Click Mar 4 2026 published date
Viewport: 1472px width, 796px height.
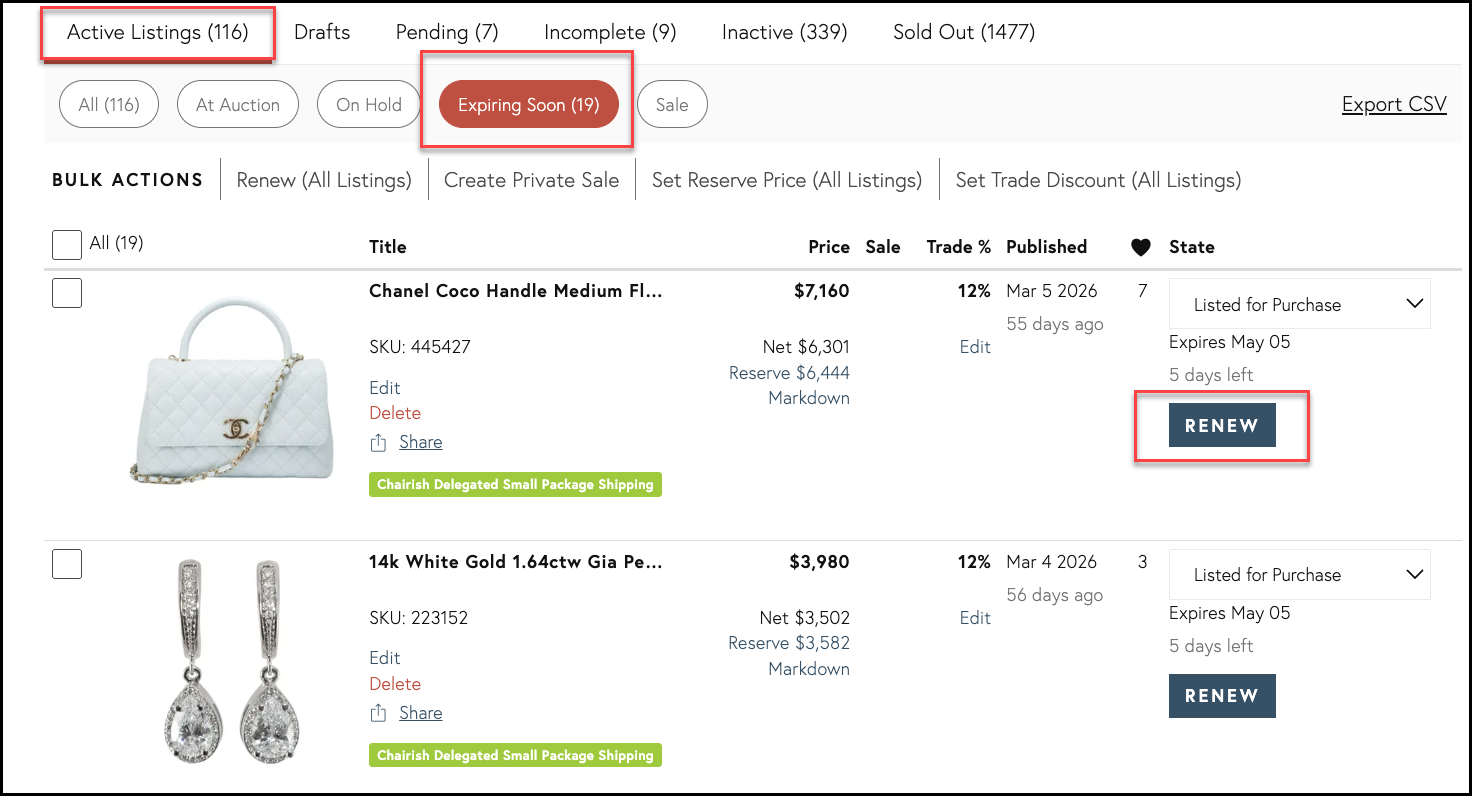click(x=1052, y=562)
